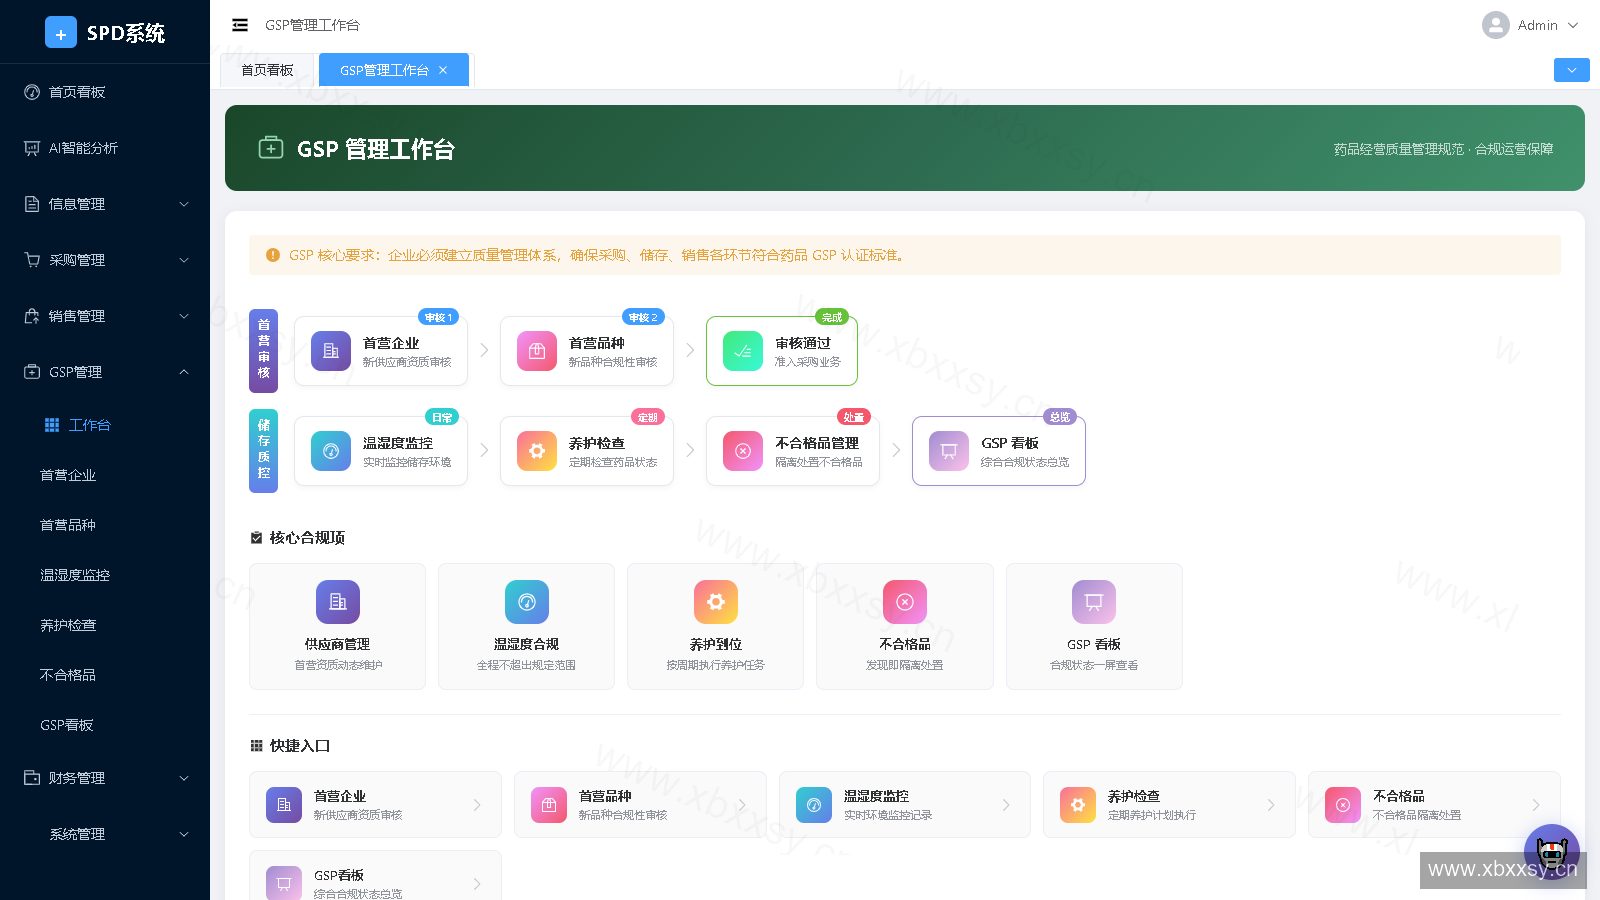Open AI智能分析 in the sidebar
The image size is (1600, 900).
(105, 148)
